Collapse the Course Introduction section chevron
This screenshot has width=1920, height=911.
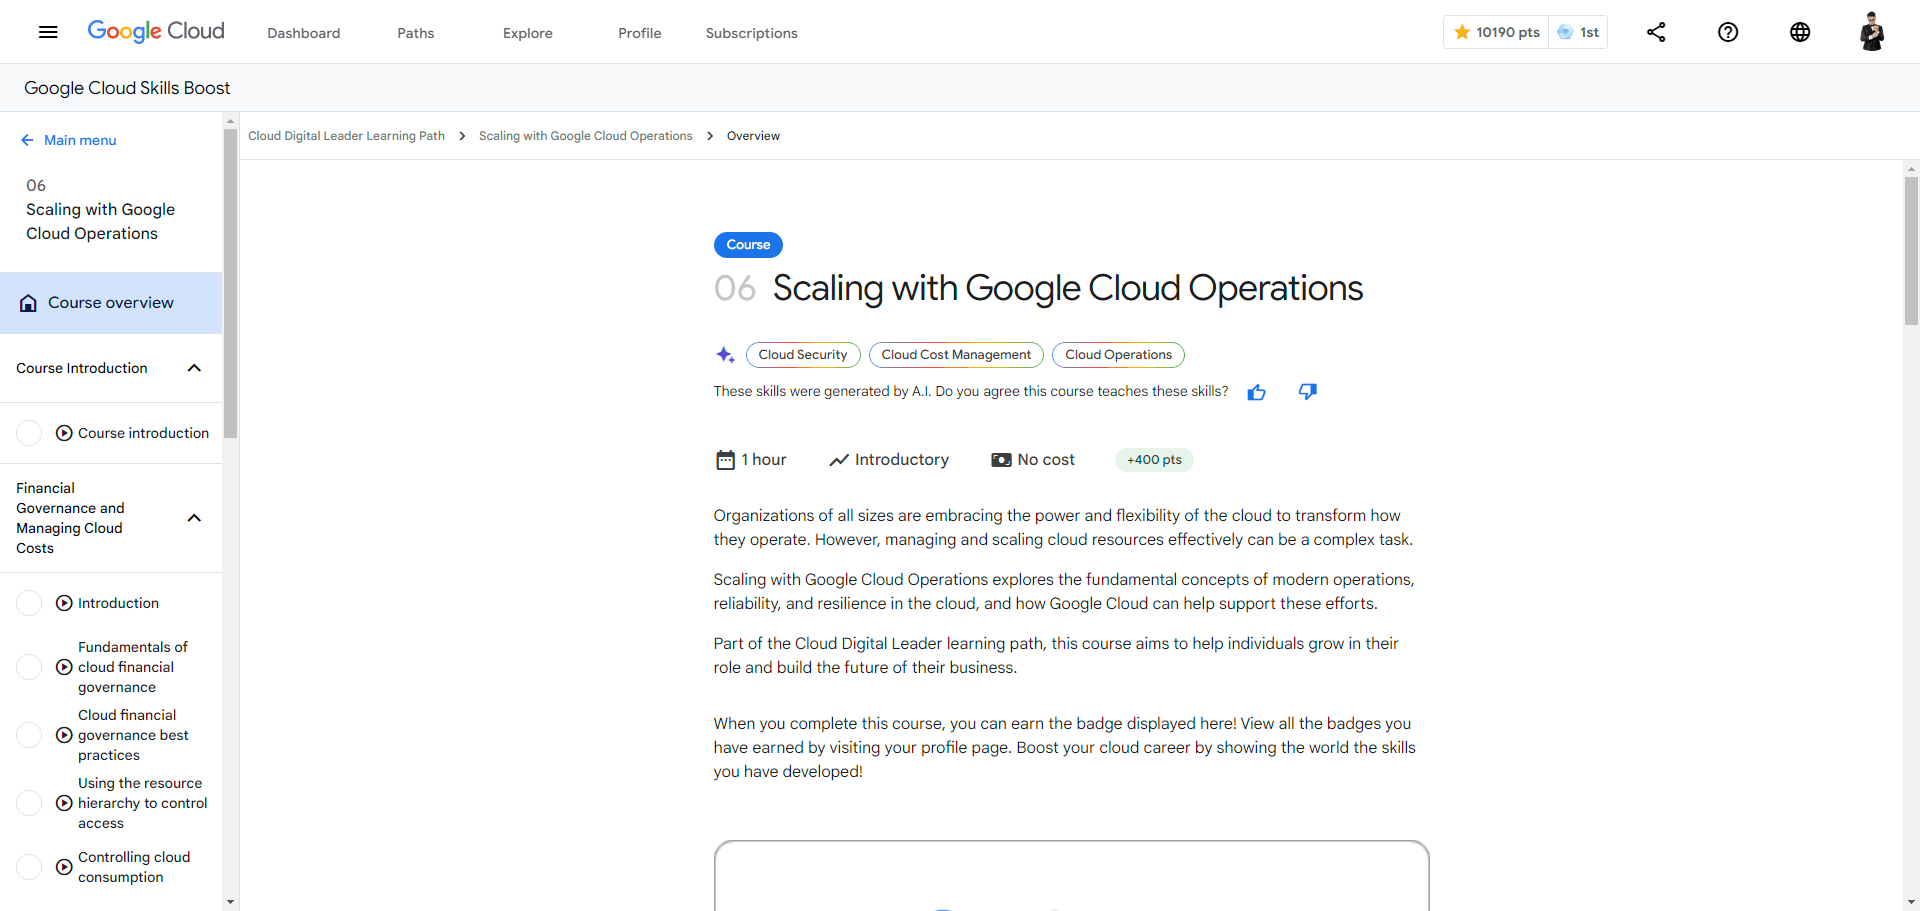[194, 368]
